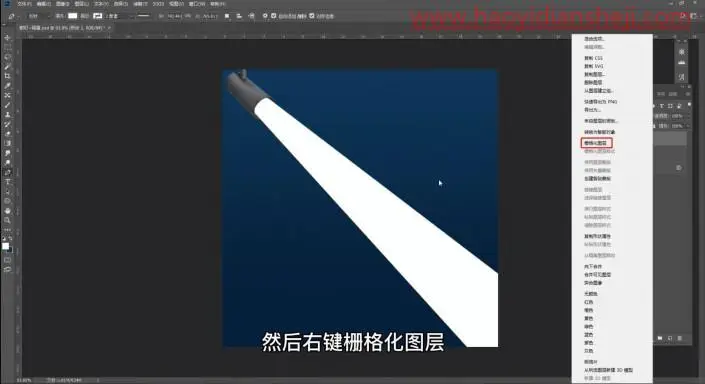Choose 红色 label color in context menu
Screen dimensions: 705x384
pos(589,302)
